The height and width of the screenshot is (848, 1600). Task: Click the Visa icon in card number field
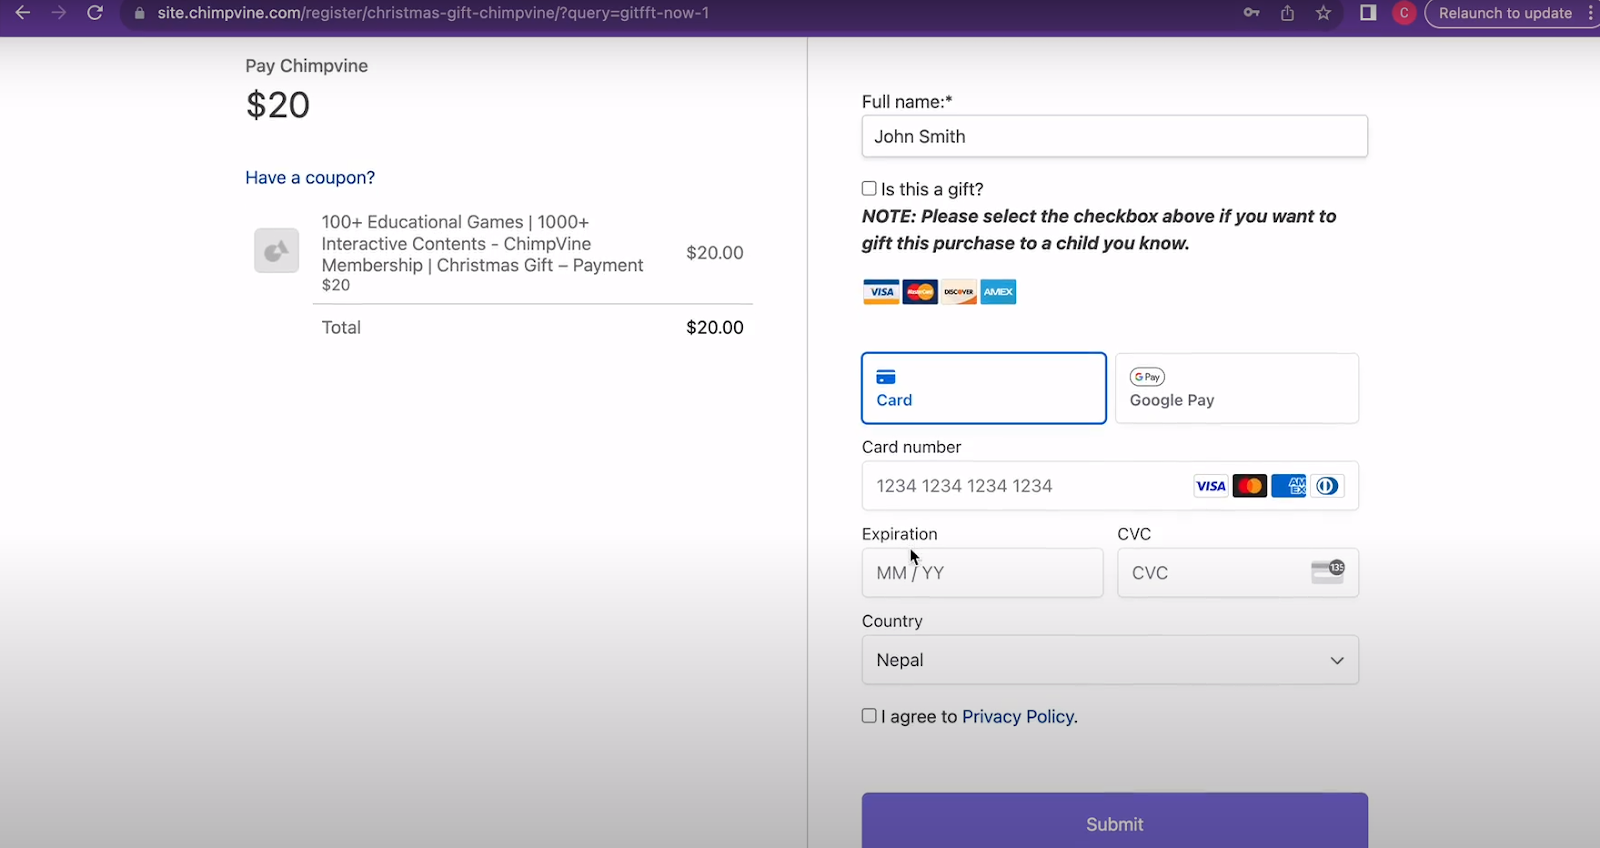(1211, 486)
